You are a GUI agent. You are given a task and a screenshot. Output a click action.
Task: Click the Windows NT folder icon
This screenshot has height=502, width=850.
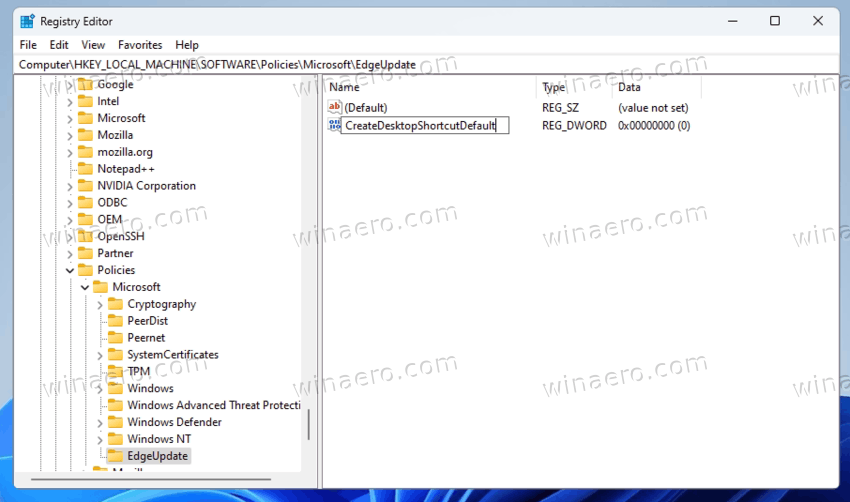click(x=115, y=439)
